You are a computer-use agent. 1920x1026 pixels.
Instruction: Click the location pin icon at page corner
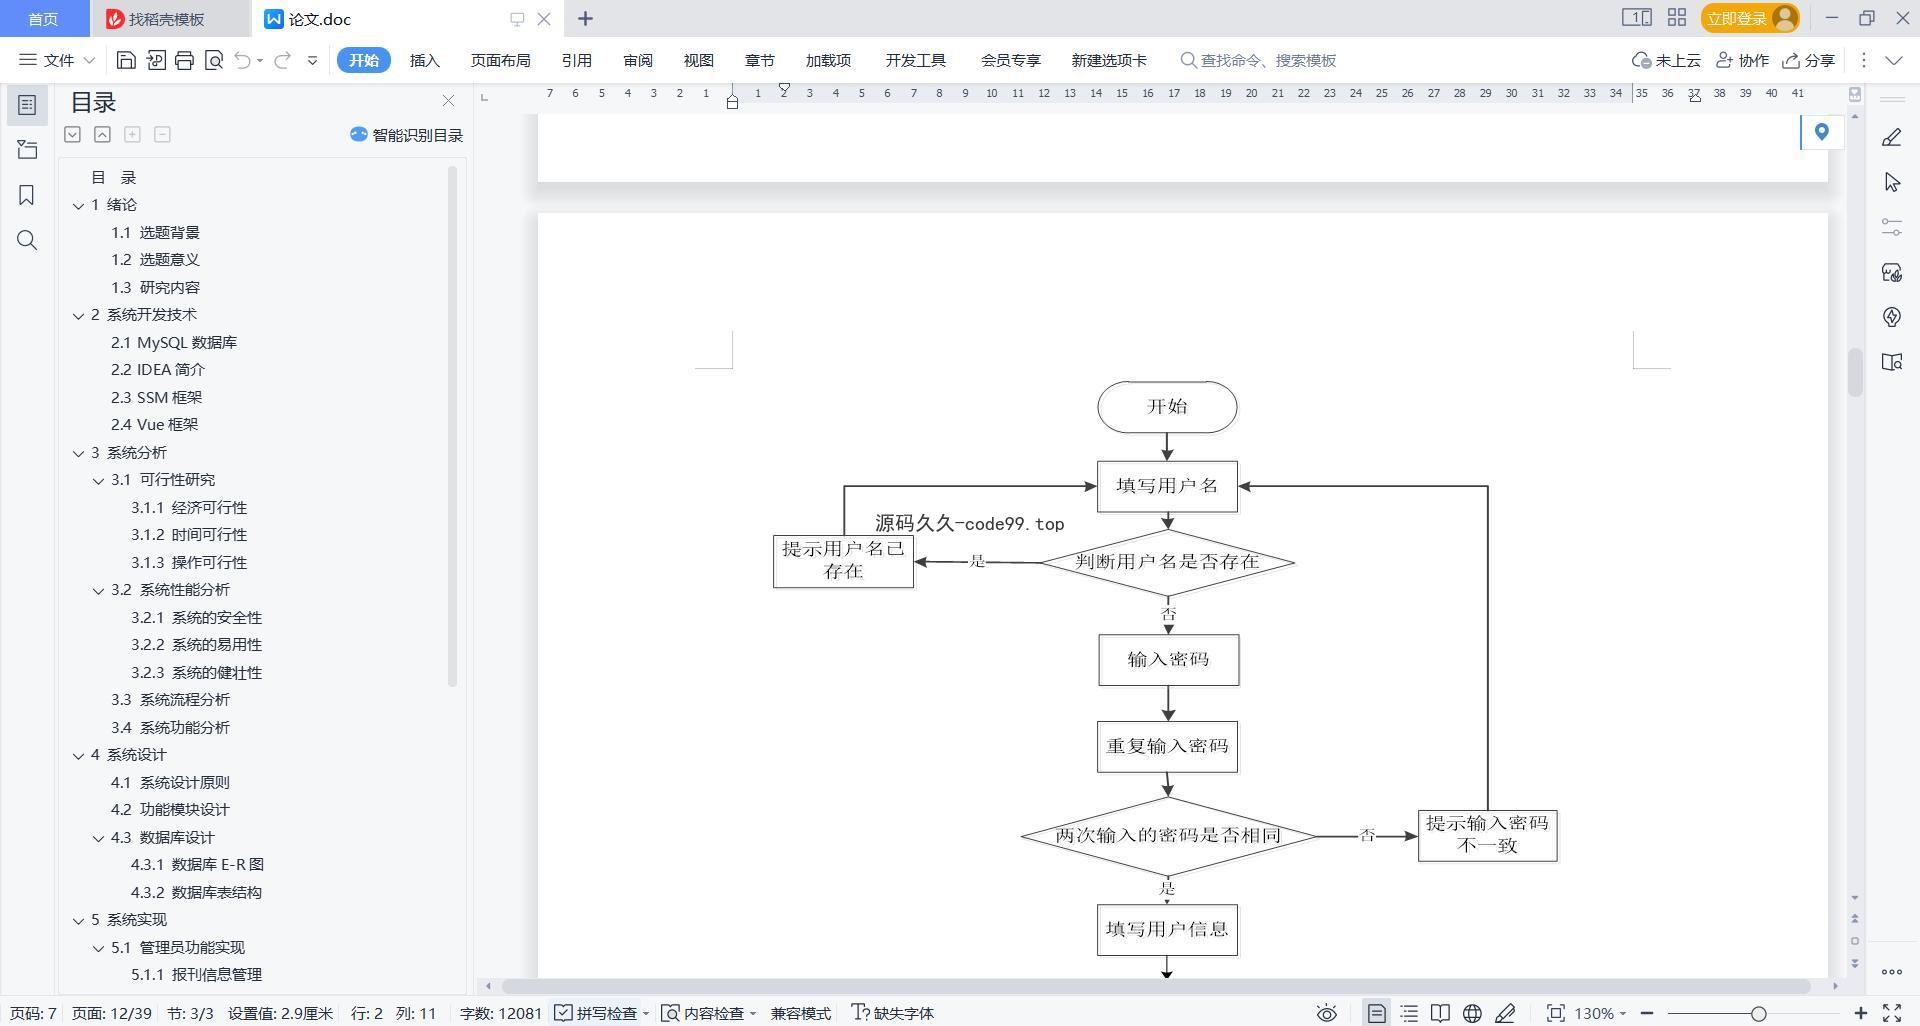pos(1821,132)
